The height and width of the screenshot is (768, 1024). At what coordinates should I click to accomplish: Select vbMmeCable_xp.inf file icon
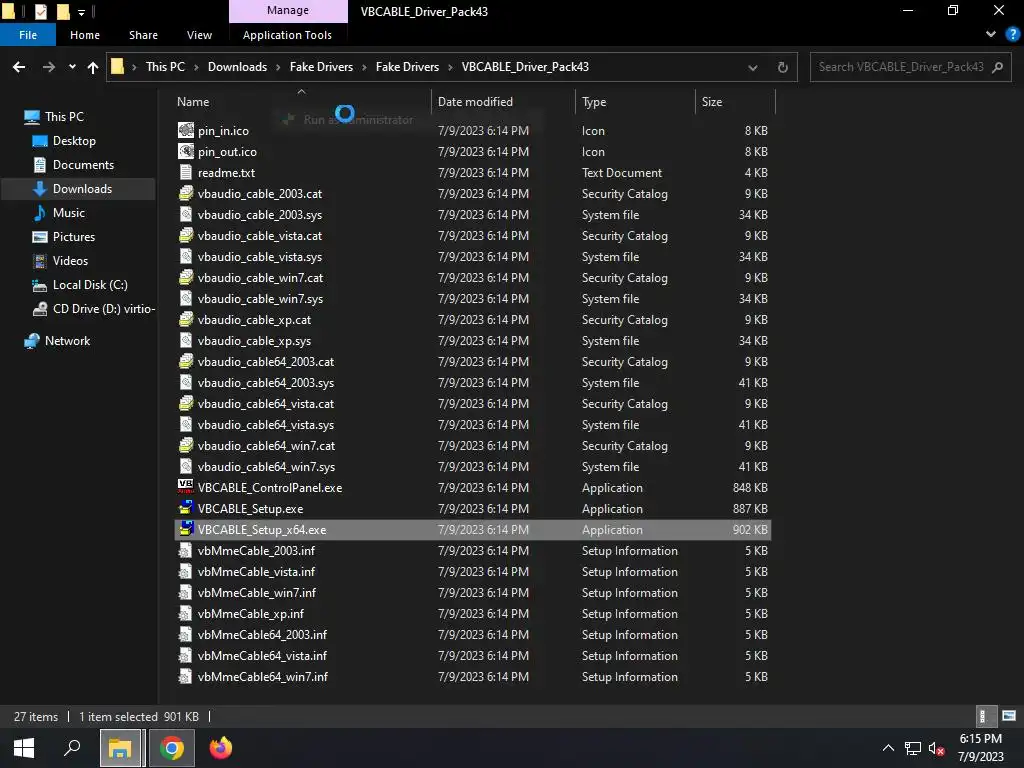point(186,613)
